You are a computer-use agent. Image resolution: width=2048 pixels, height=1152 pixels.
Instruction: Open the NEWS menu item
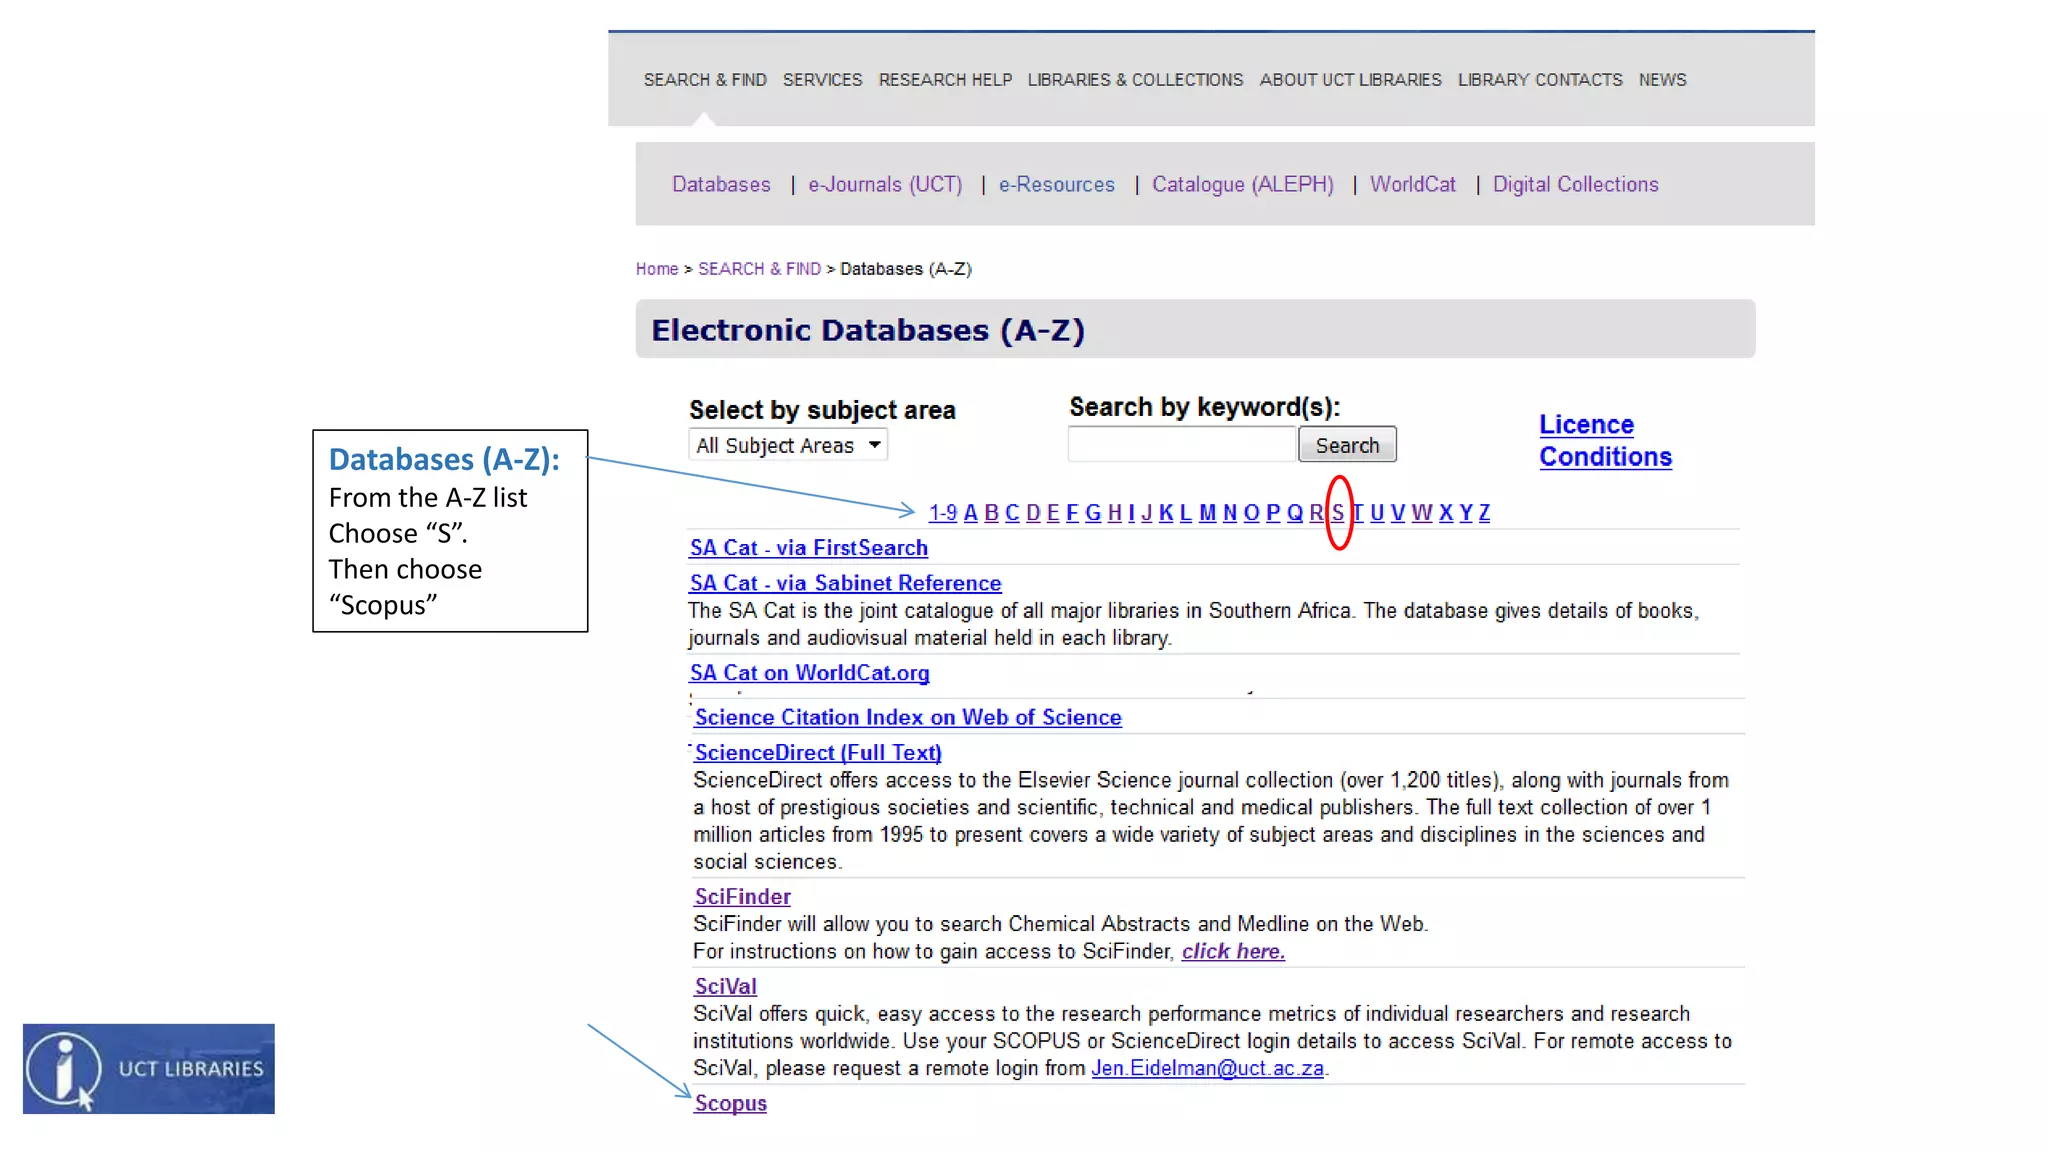click(1662, 79)
